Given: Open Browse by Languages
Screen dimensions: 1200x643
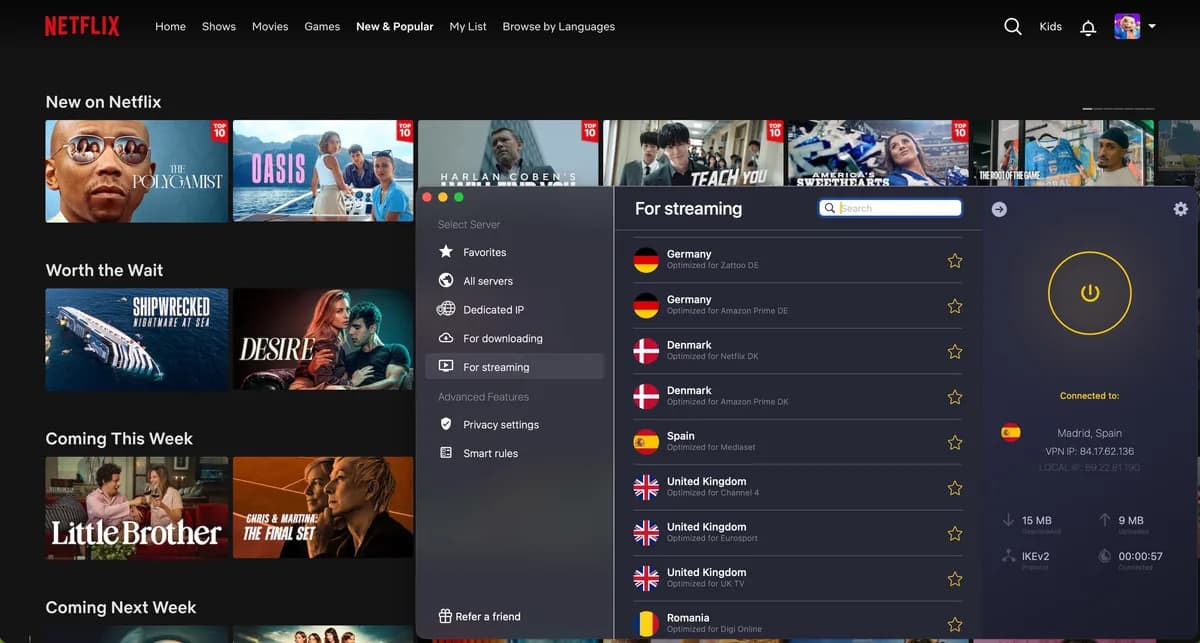Looking at the screenshot, I should click(559, 27).
